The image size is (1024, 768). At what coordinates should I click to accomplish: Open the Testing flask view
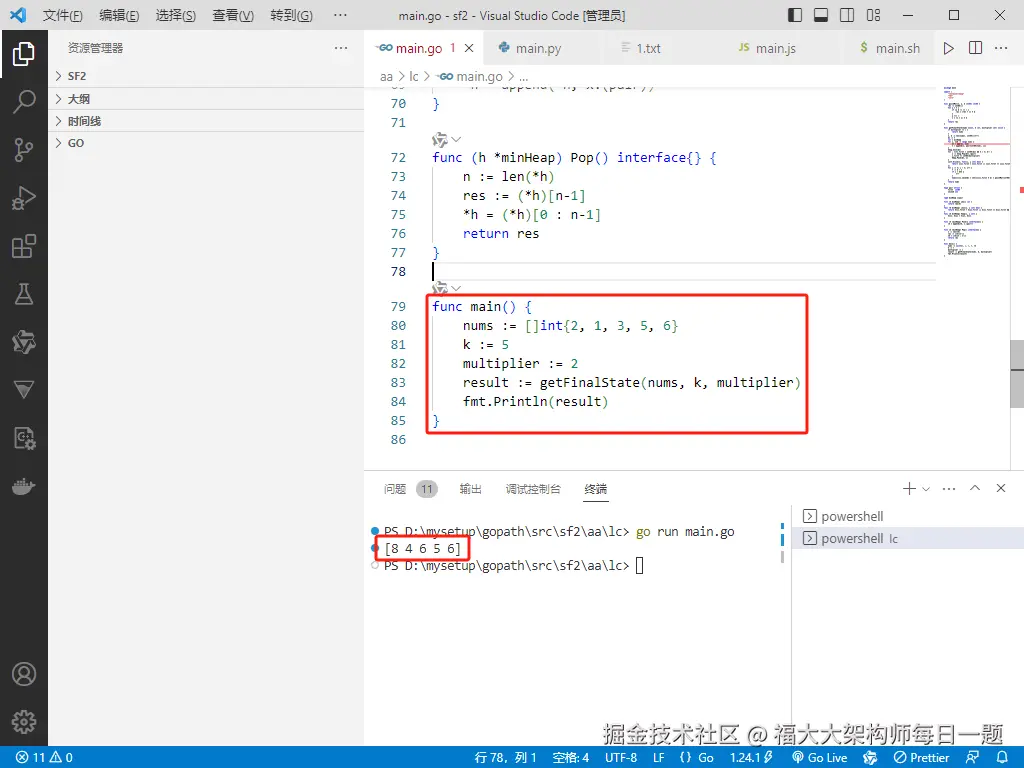(24, 294)
